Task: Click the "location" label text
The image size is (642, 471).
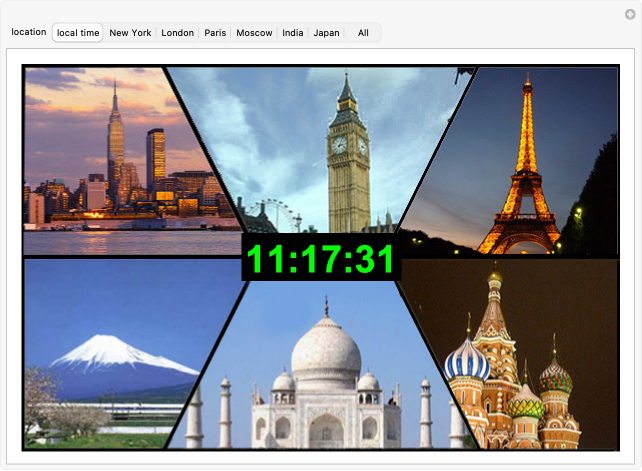Action: click(28, 32)
